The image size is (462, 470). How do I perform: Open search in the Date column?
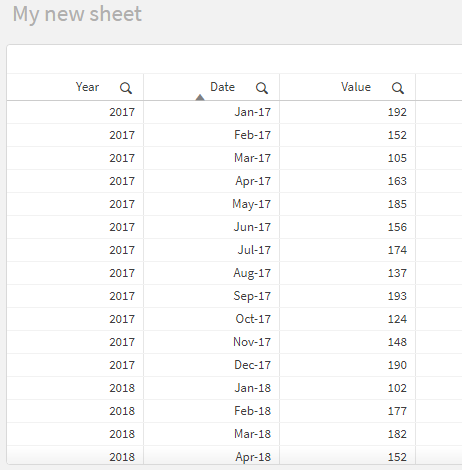pyautogui.click(x=262, y=88)
